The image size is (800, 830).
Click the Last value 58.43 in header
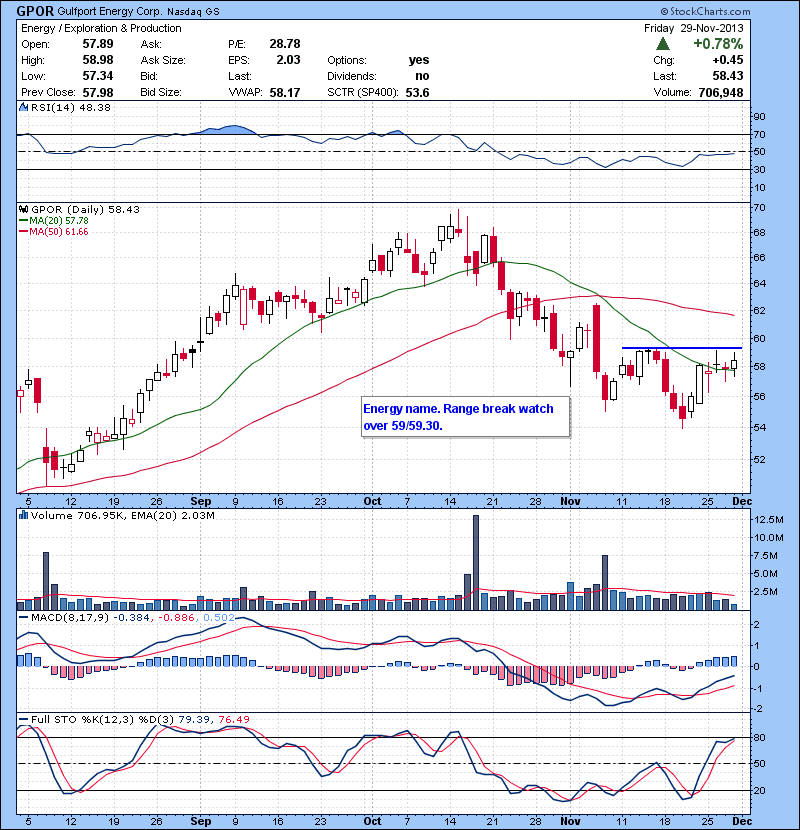(727, 76)
